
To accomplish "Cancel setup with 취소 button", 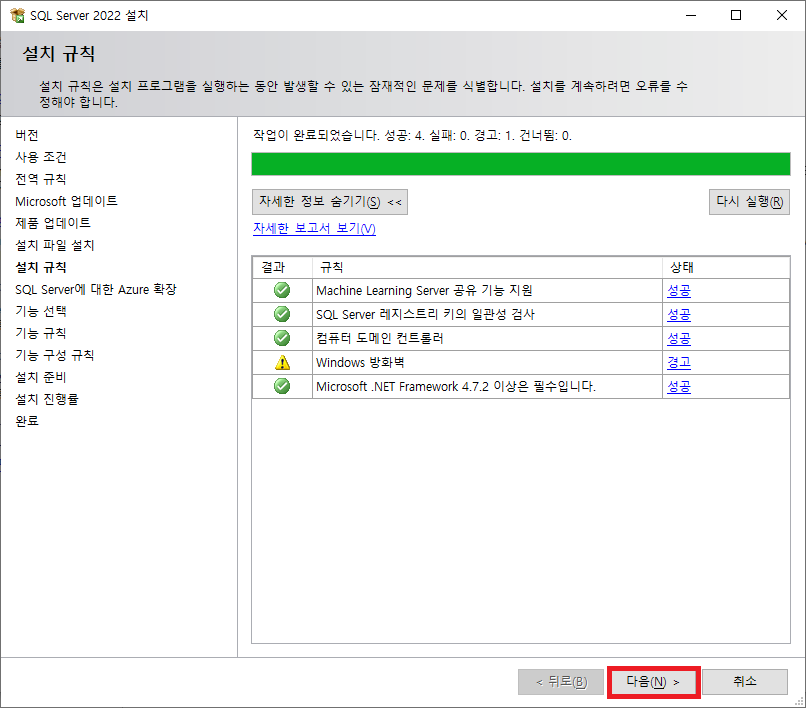I will [x=745, y=682].
